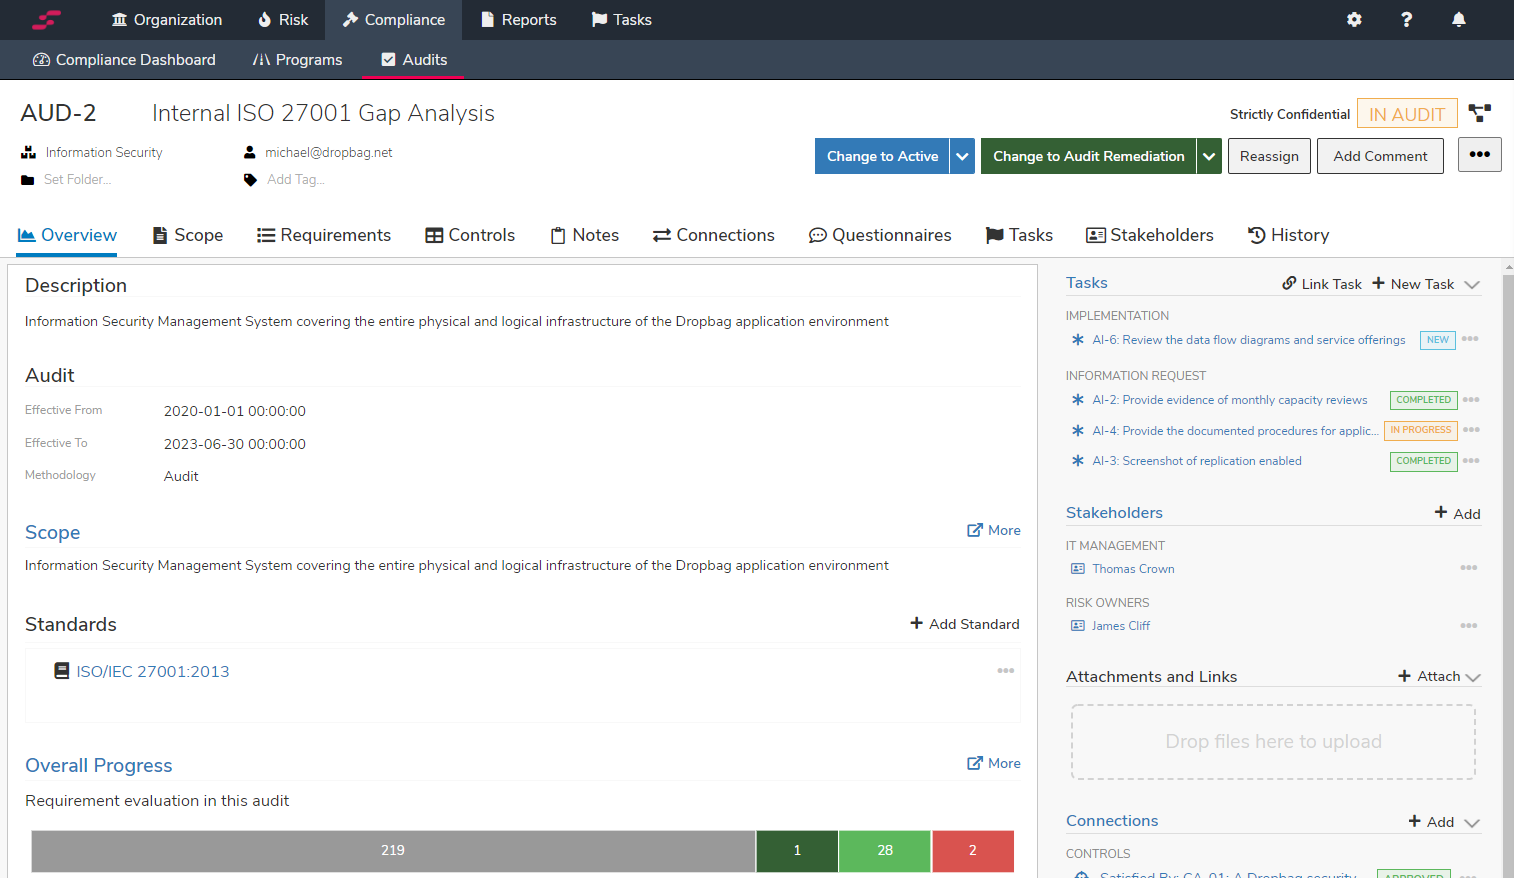Switch to the Connections tab
This screenshot has height=878, width=1514.
tap(714, 235)
